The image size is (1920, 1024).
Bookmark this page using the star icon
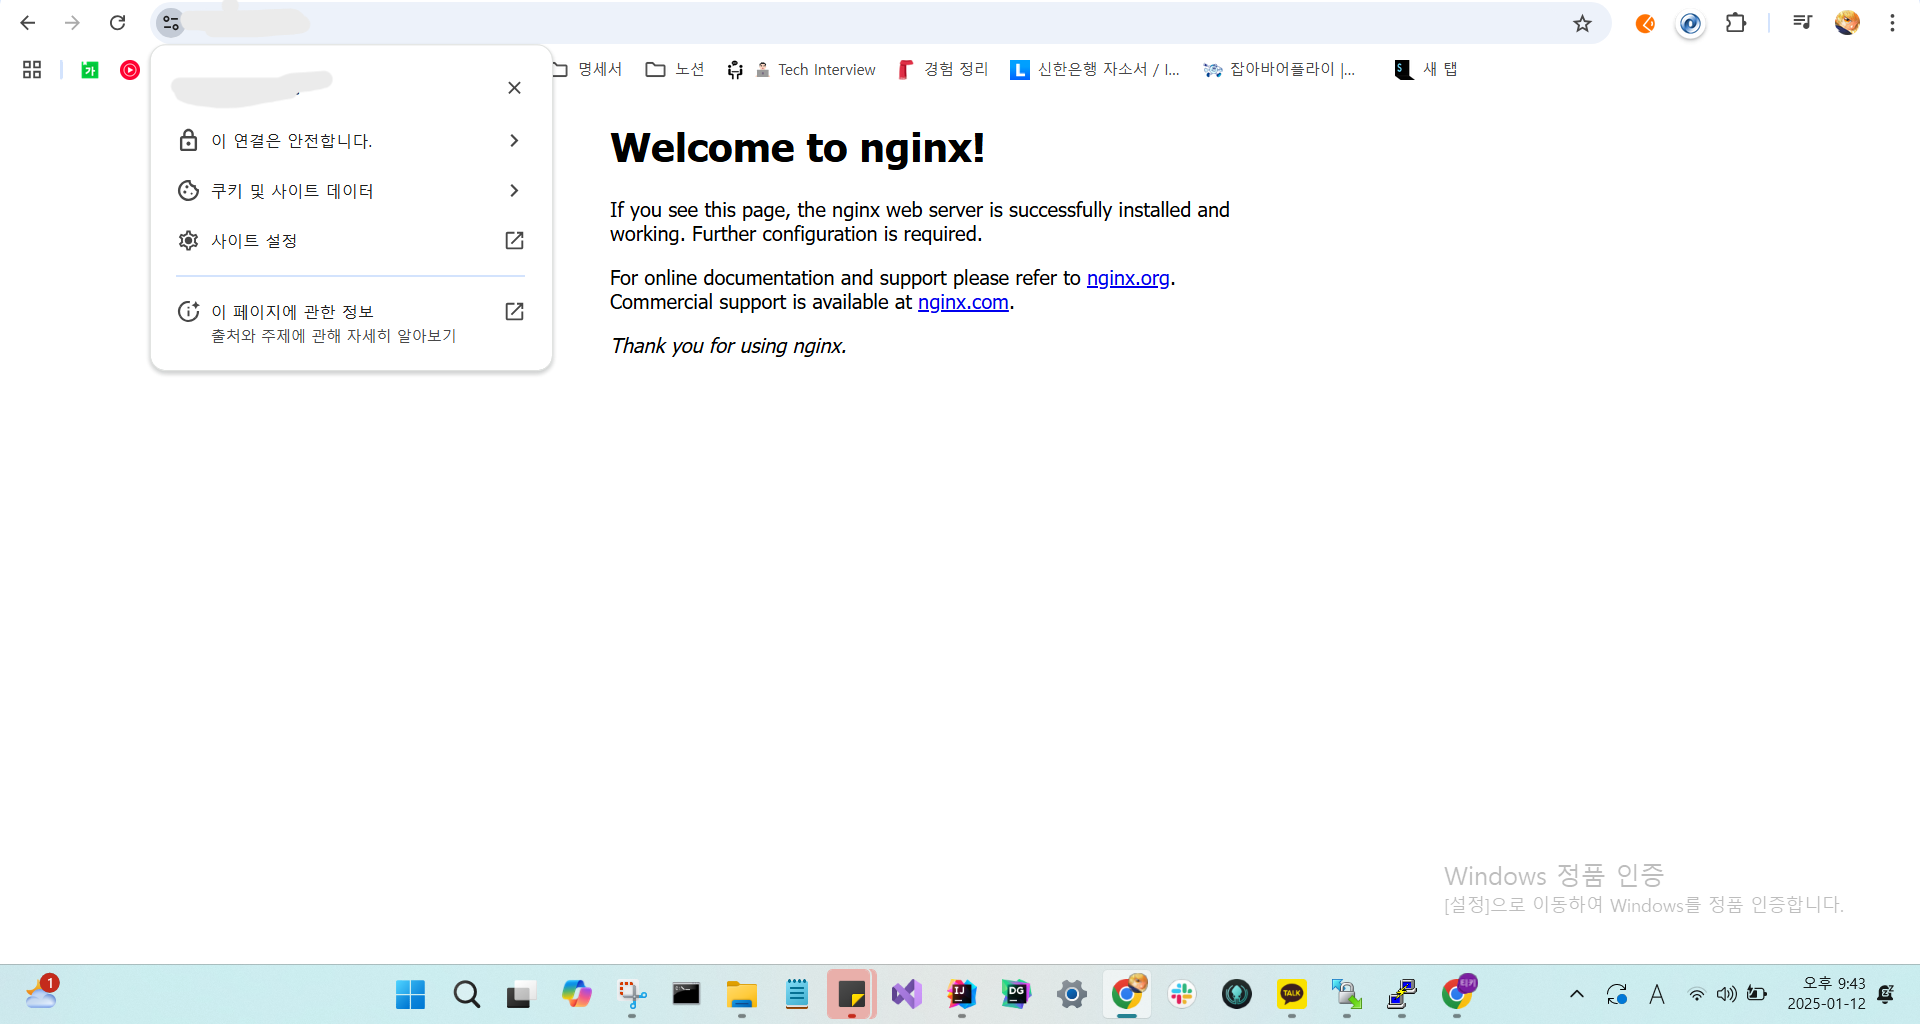coord(1583,23)
